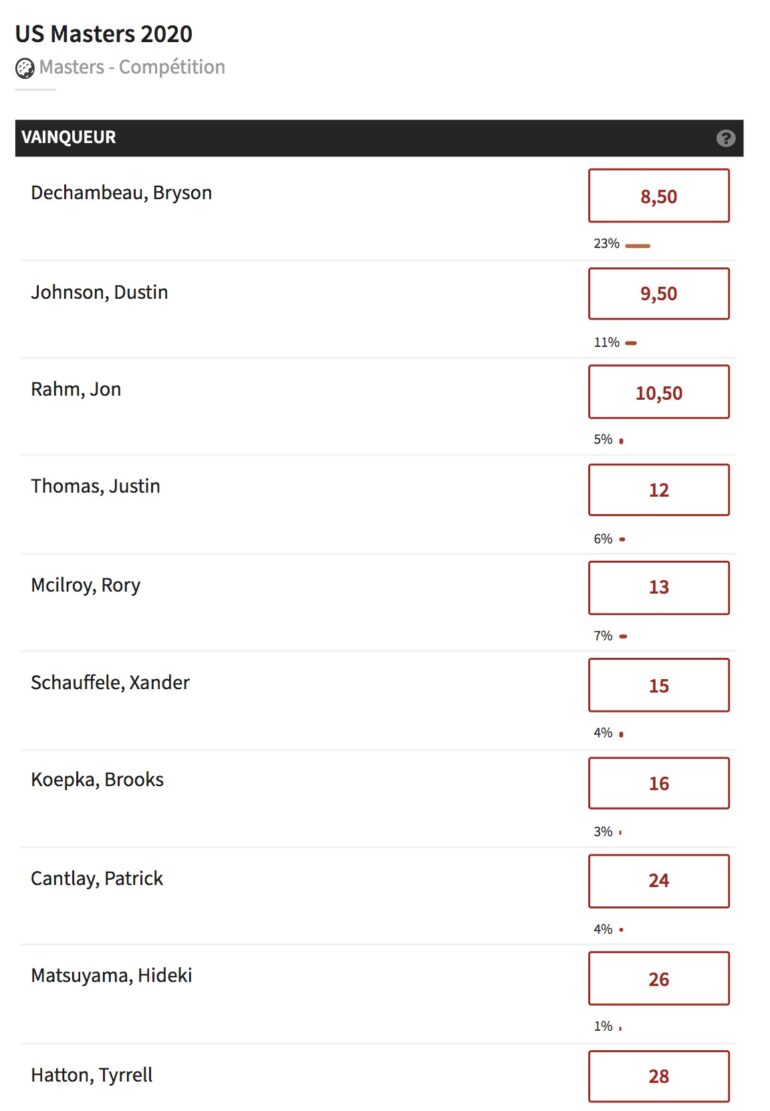
Task: Pick Patrick Cantlay odds 24
Action: click(x=659, y=881)
